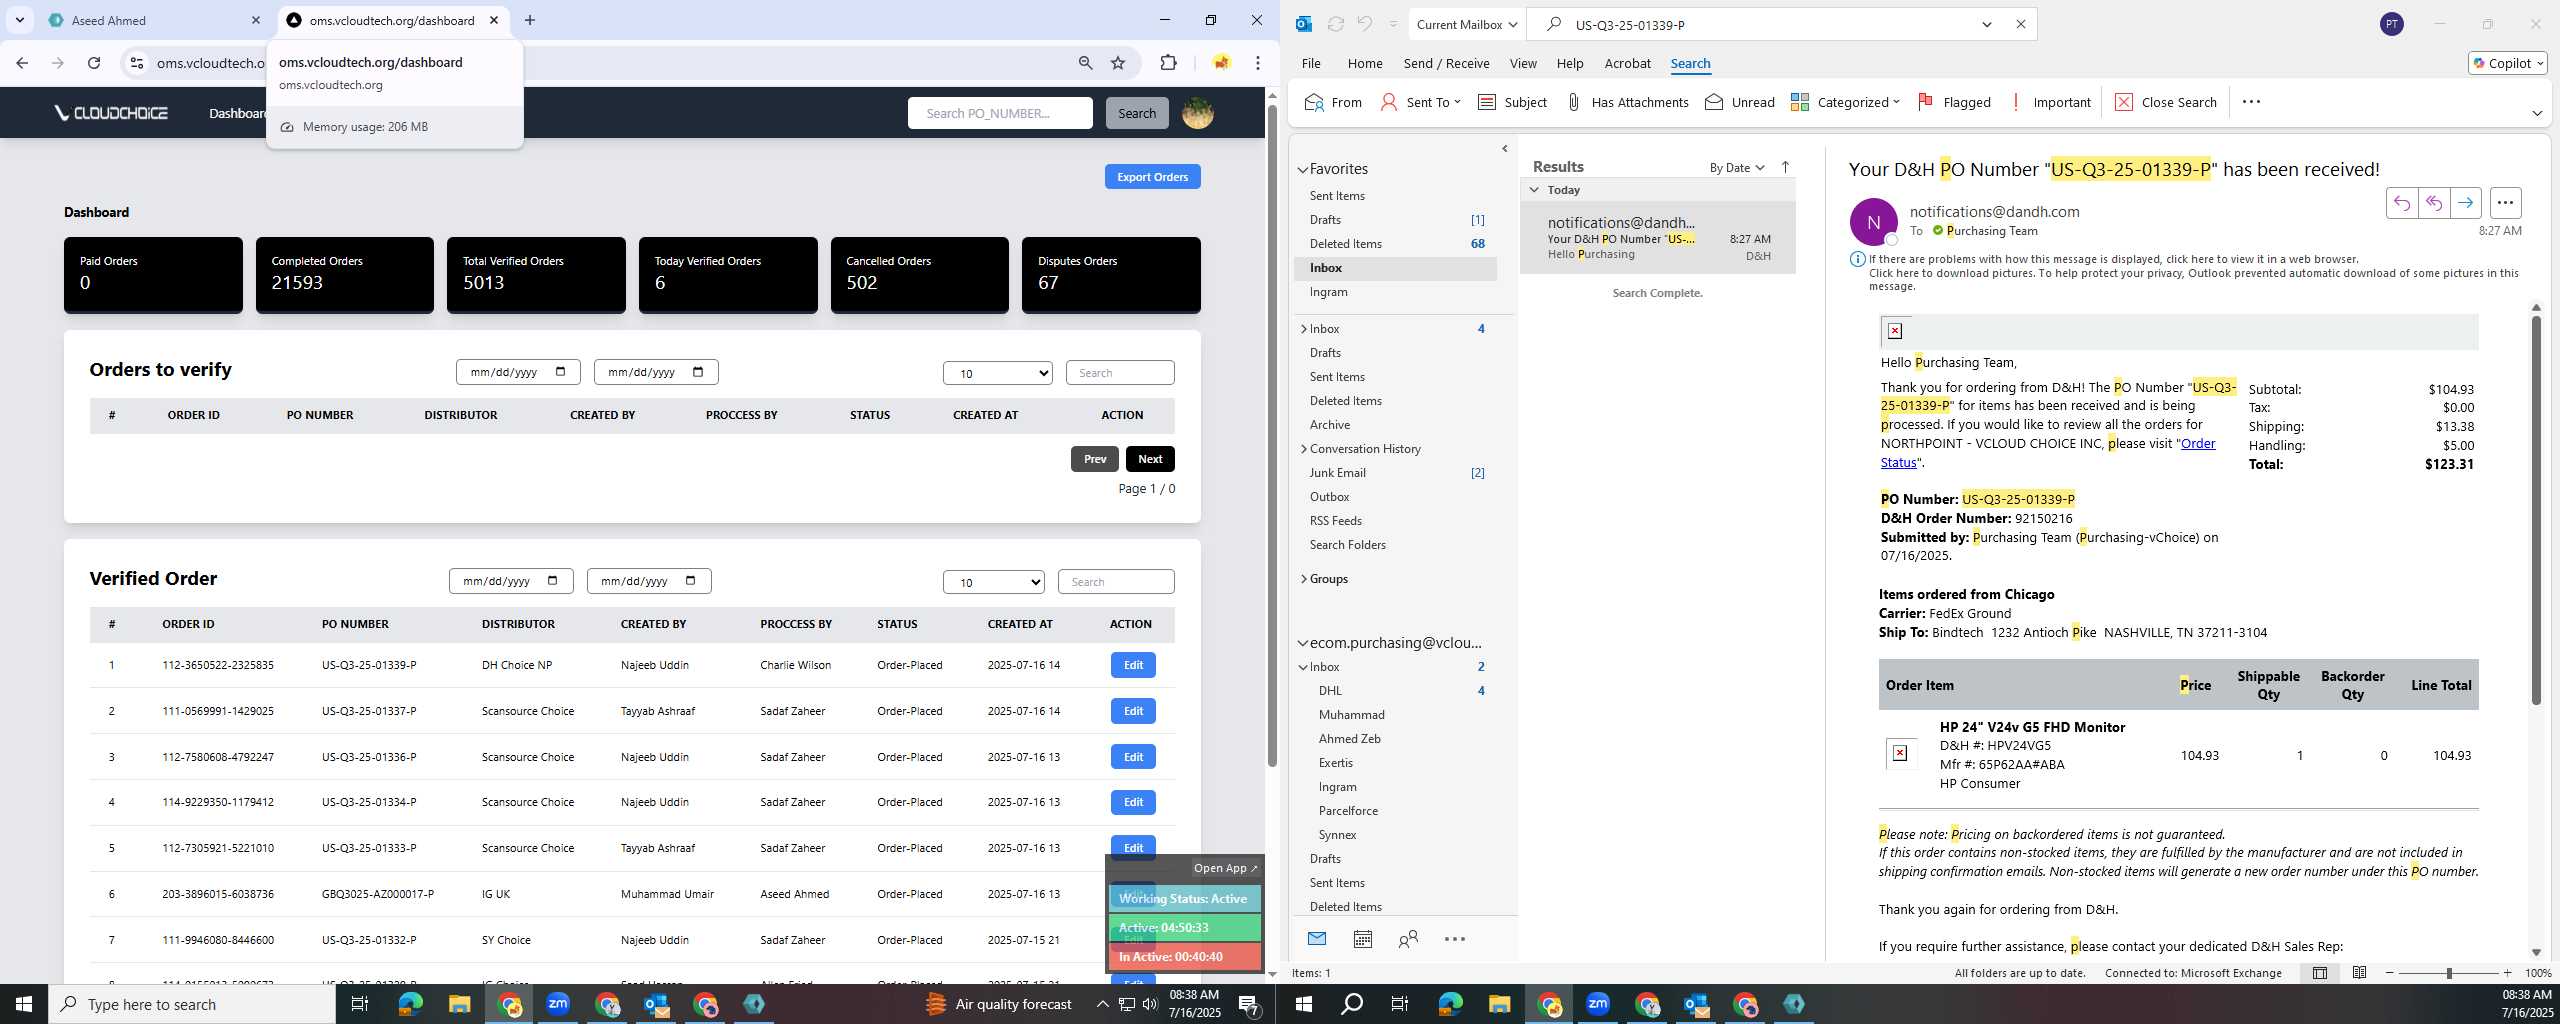Open Task View on left taskbar
This screenshot has height=1024, width=2560.
pyautogui.click(x=360, y=1004)
